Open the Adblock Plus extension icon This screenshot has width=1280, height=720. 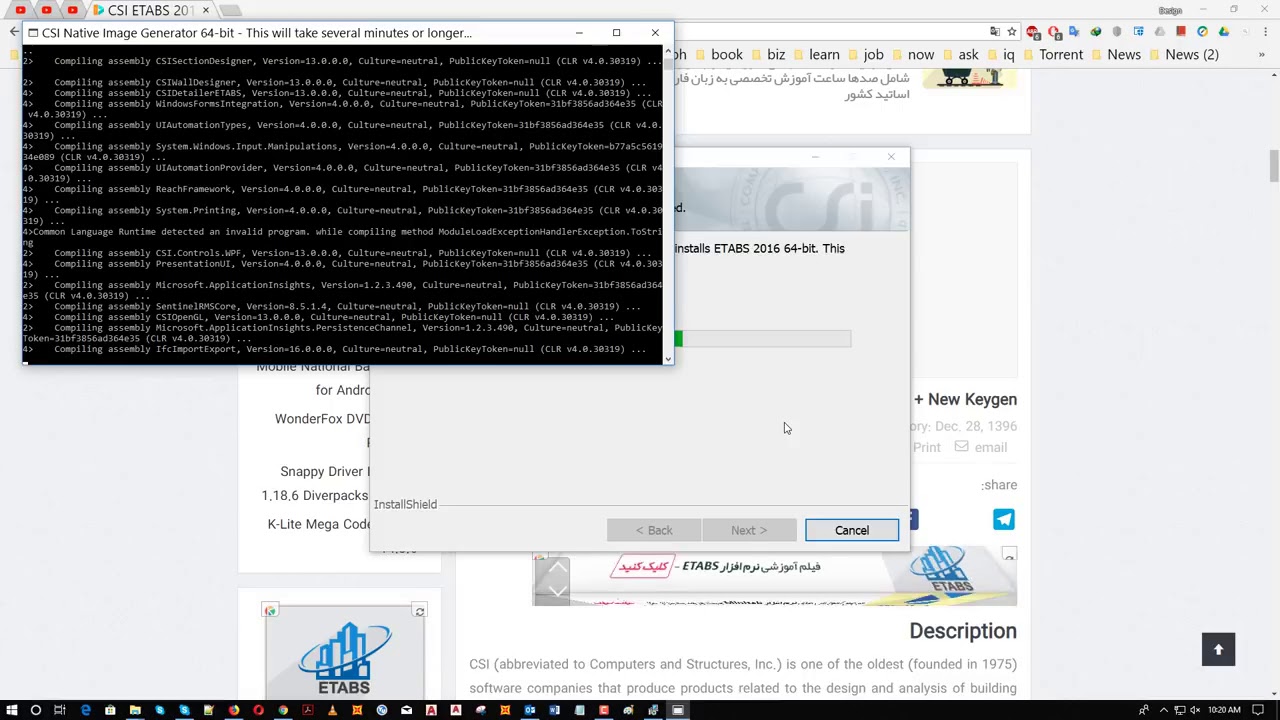(x=1033, y=33)
